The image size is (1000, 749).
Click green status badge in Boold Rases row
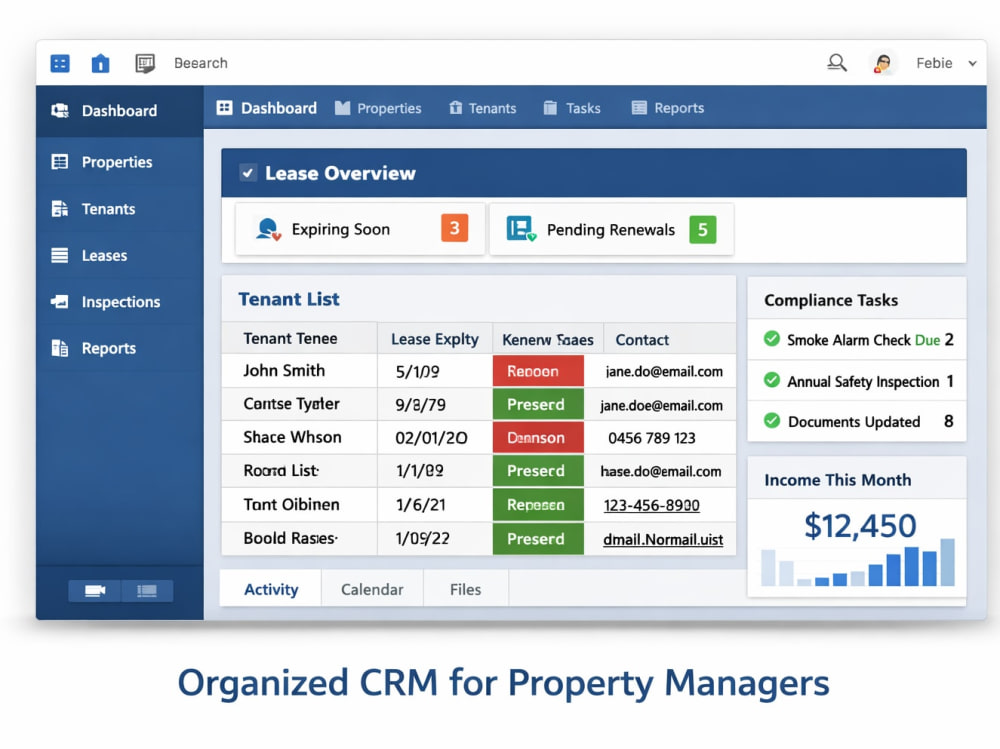click(538, 539)
